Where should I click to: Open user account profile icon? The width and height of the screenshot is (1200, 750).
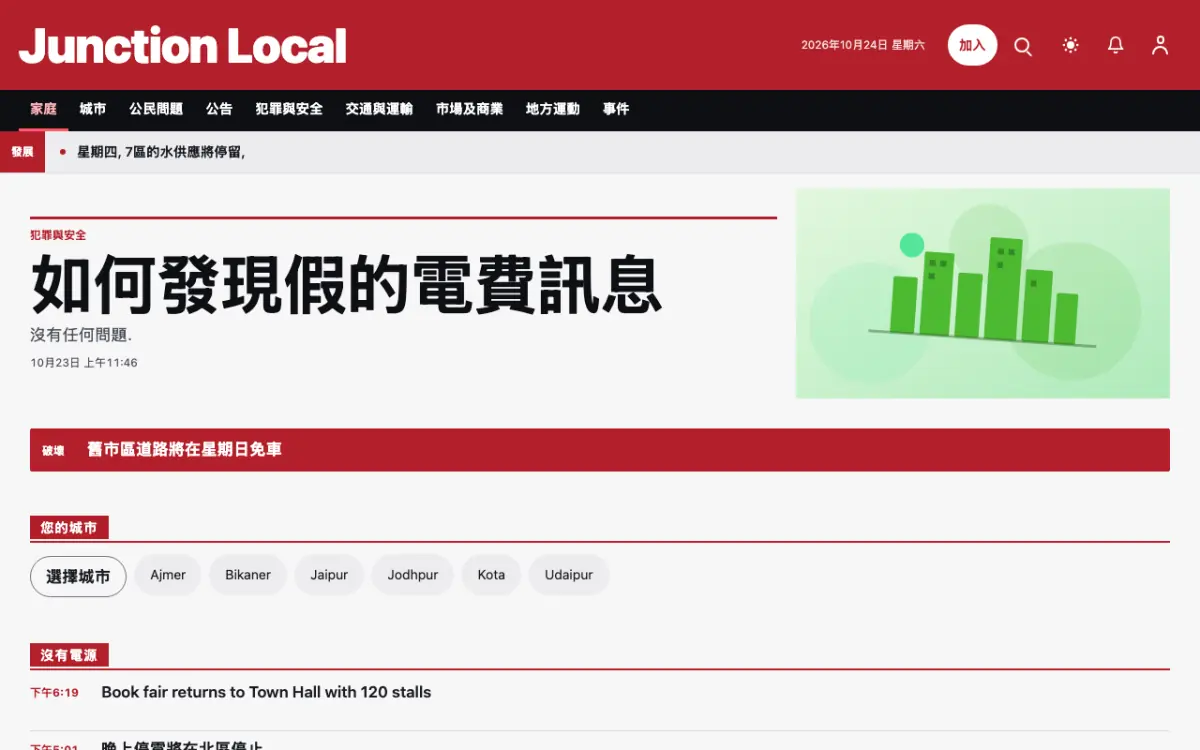[x=1160, y=46]
